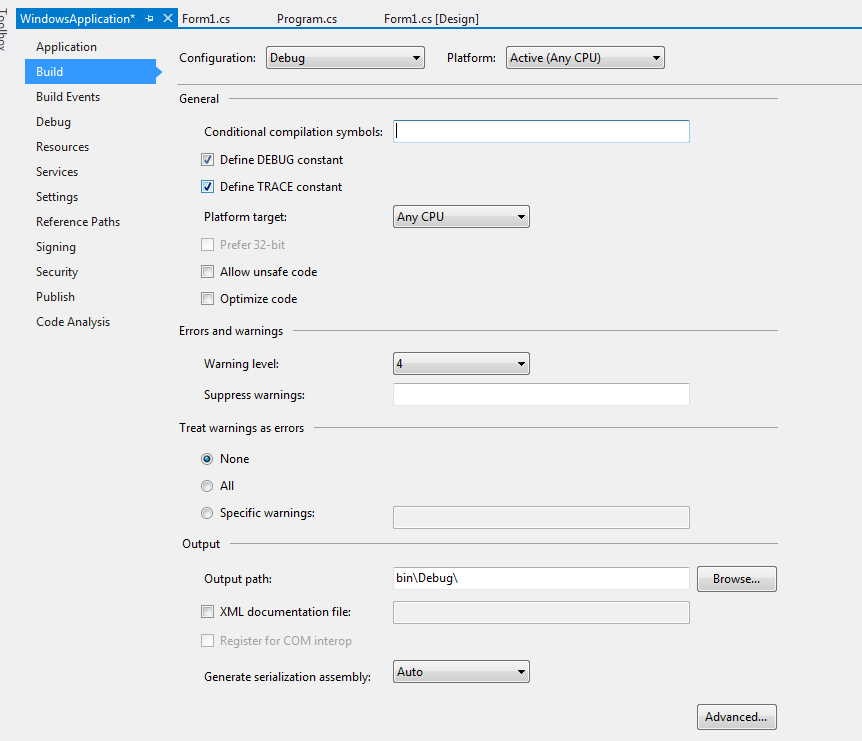The image size is (862, 741).
Task: Pin the WindowsApplication tab
Action: (149, 19)
